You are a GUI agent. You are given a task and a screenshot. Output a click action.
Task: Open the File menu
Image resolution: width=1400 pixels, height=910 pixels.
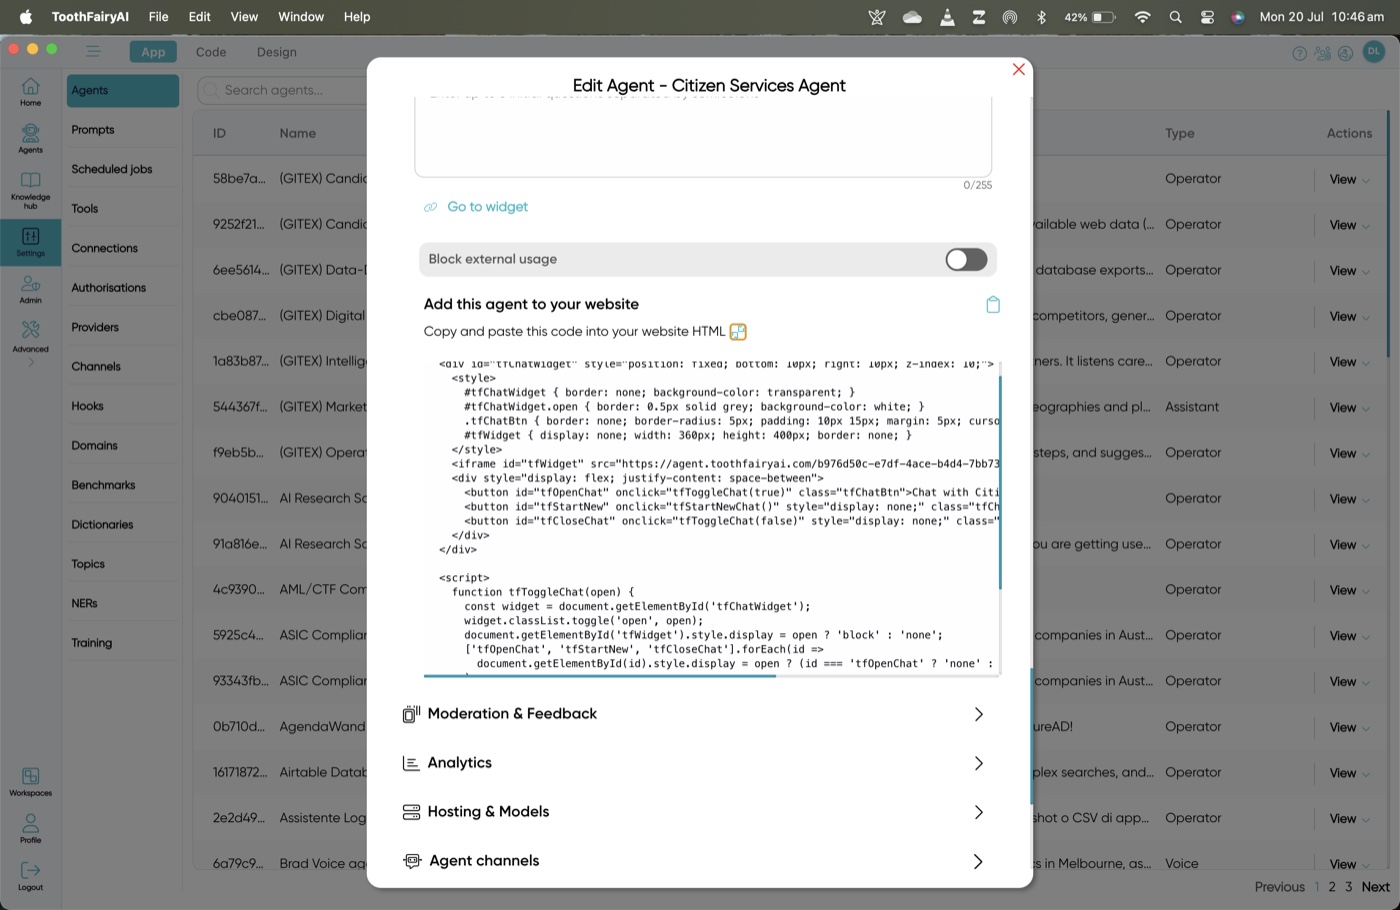158,17
